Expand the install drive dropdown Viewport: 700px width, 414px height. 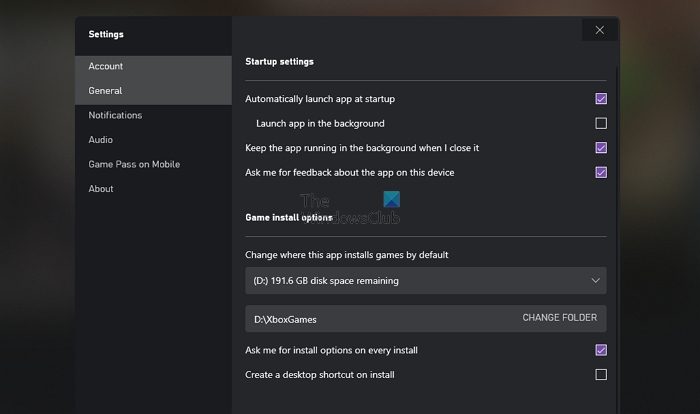425,280
